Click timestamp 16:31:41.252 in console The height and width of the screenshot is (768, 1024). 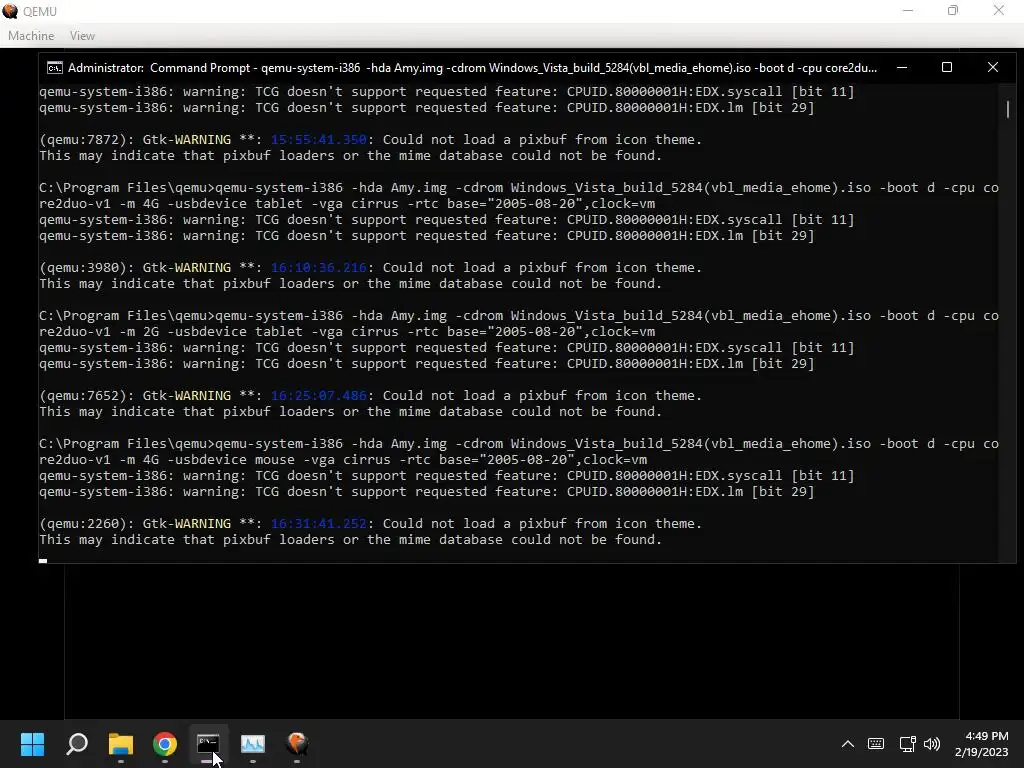(319, 524)
